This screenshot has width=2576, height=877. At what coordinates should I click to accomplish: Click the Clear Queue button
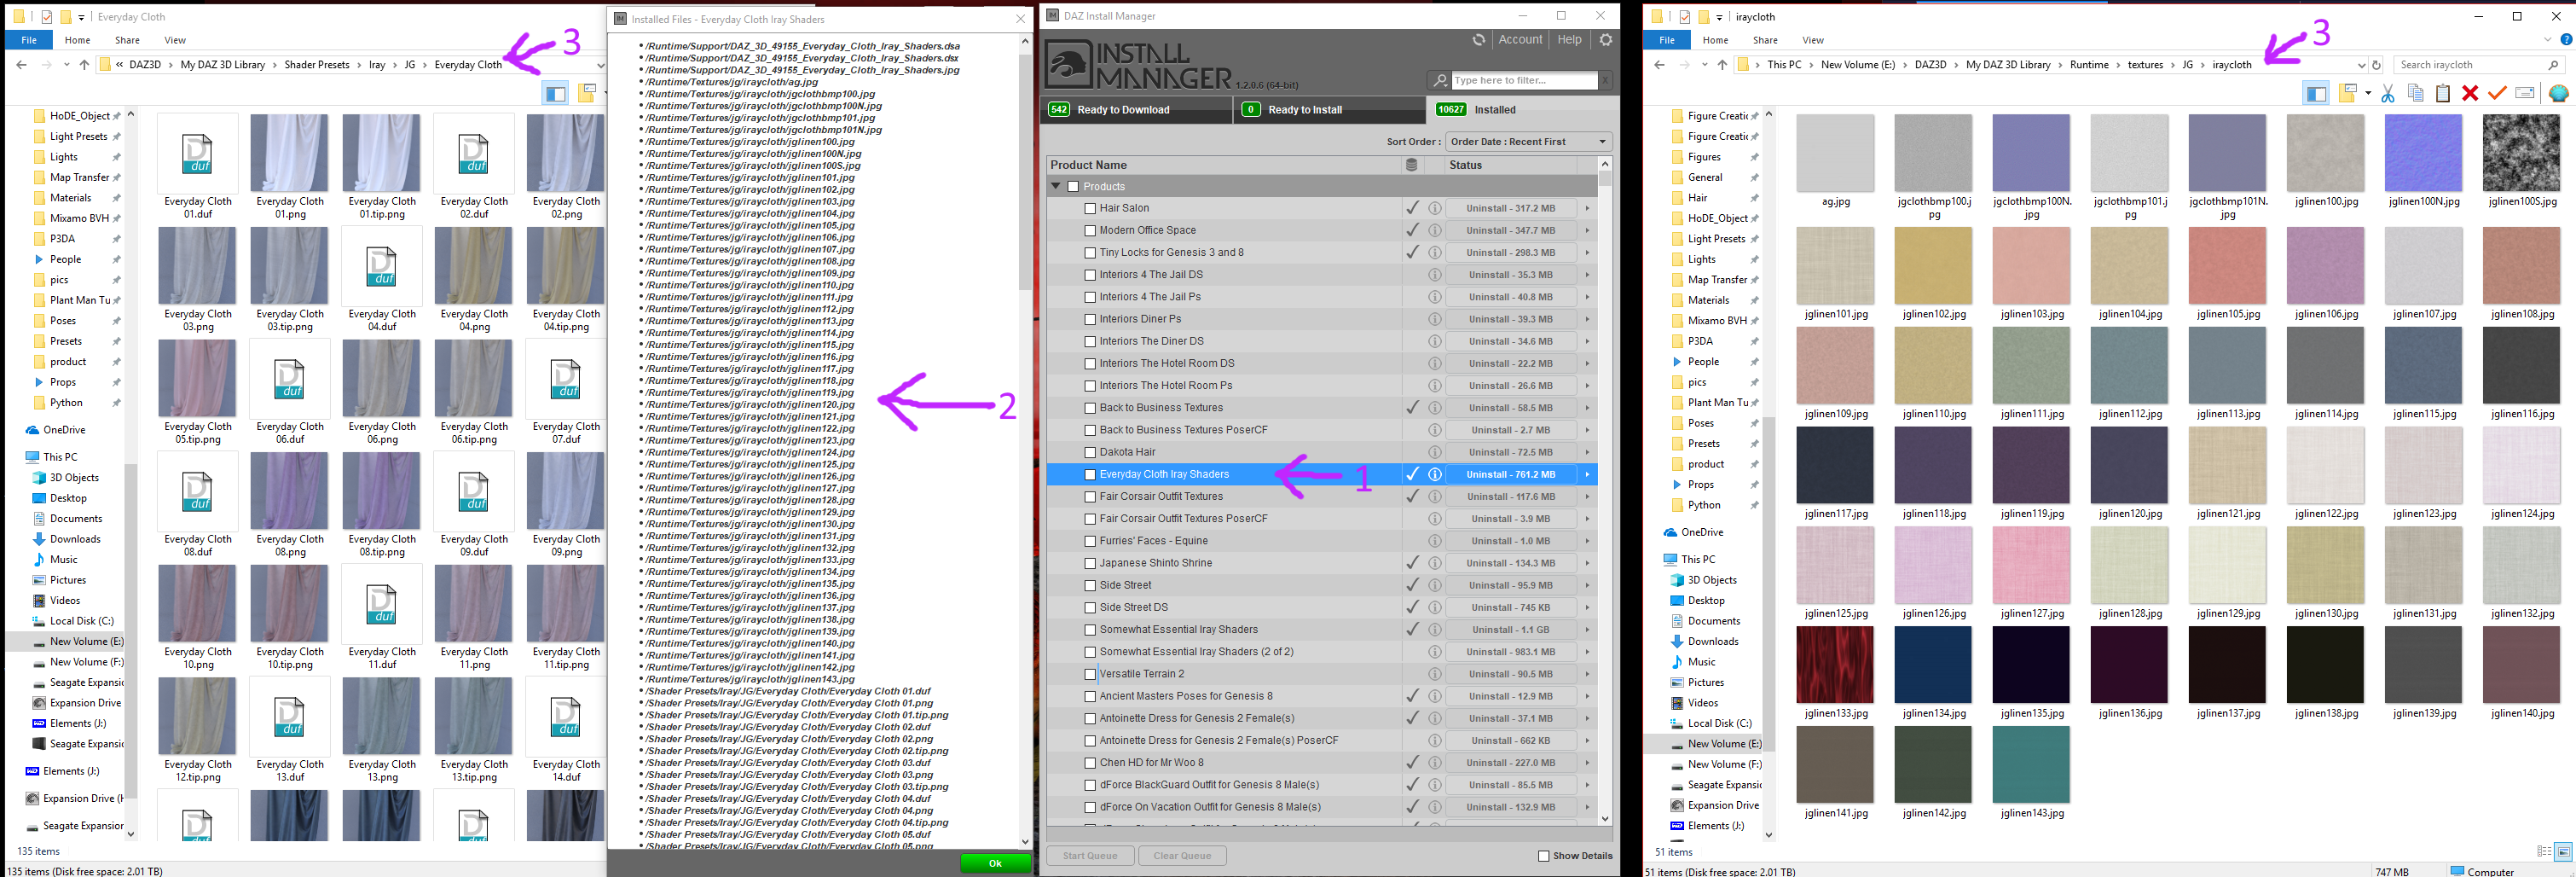coord(1182,856)
